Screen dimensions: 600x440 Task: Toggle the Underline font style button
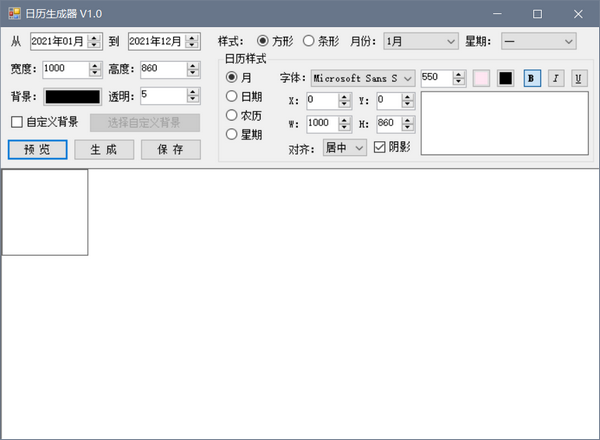(x=579, y=78)
